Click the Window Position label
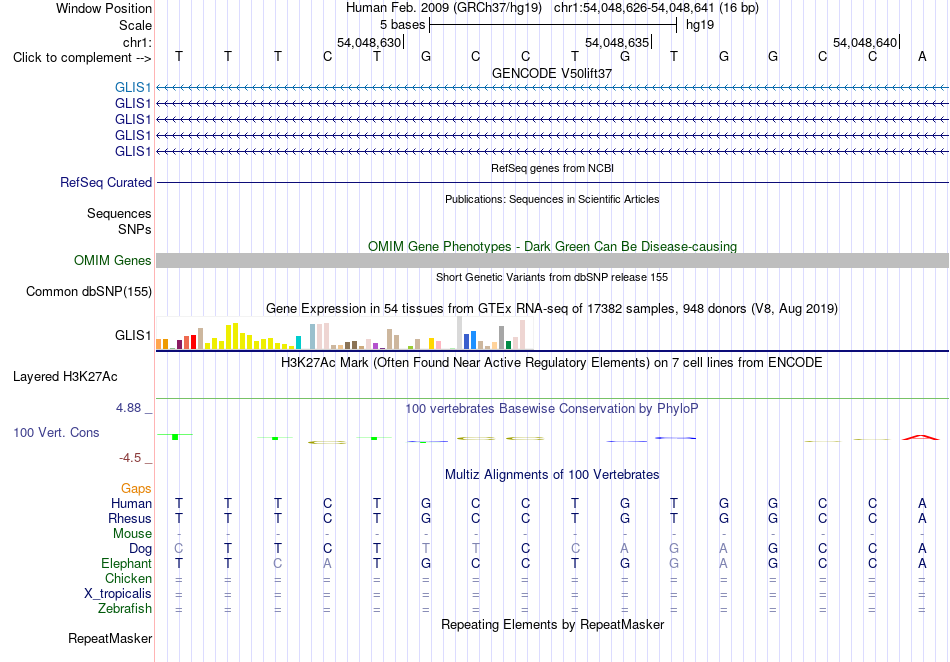This screenshot has height=662, width=950. point(104,8)
